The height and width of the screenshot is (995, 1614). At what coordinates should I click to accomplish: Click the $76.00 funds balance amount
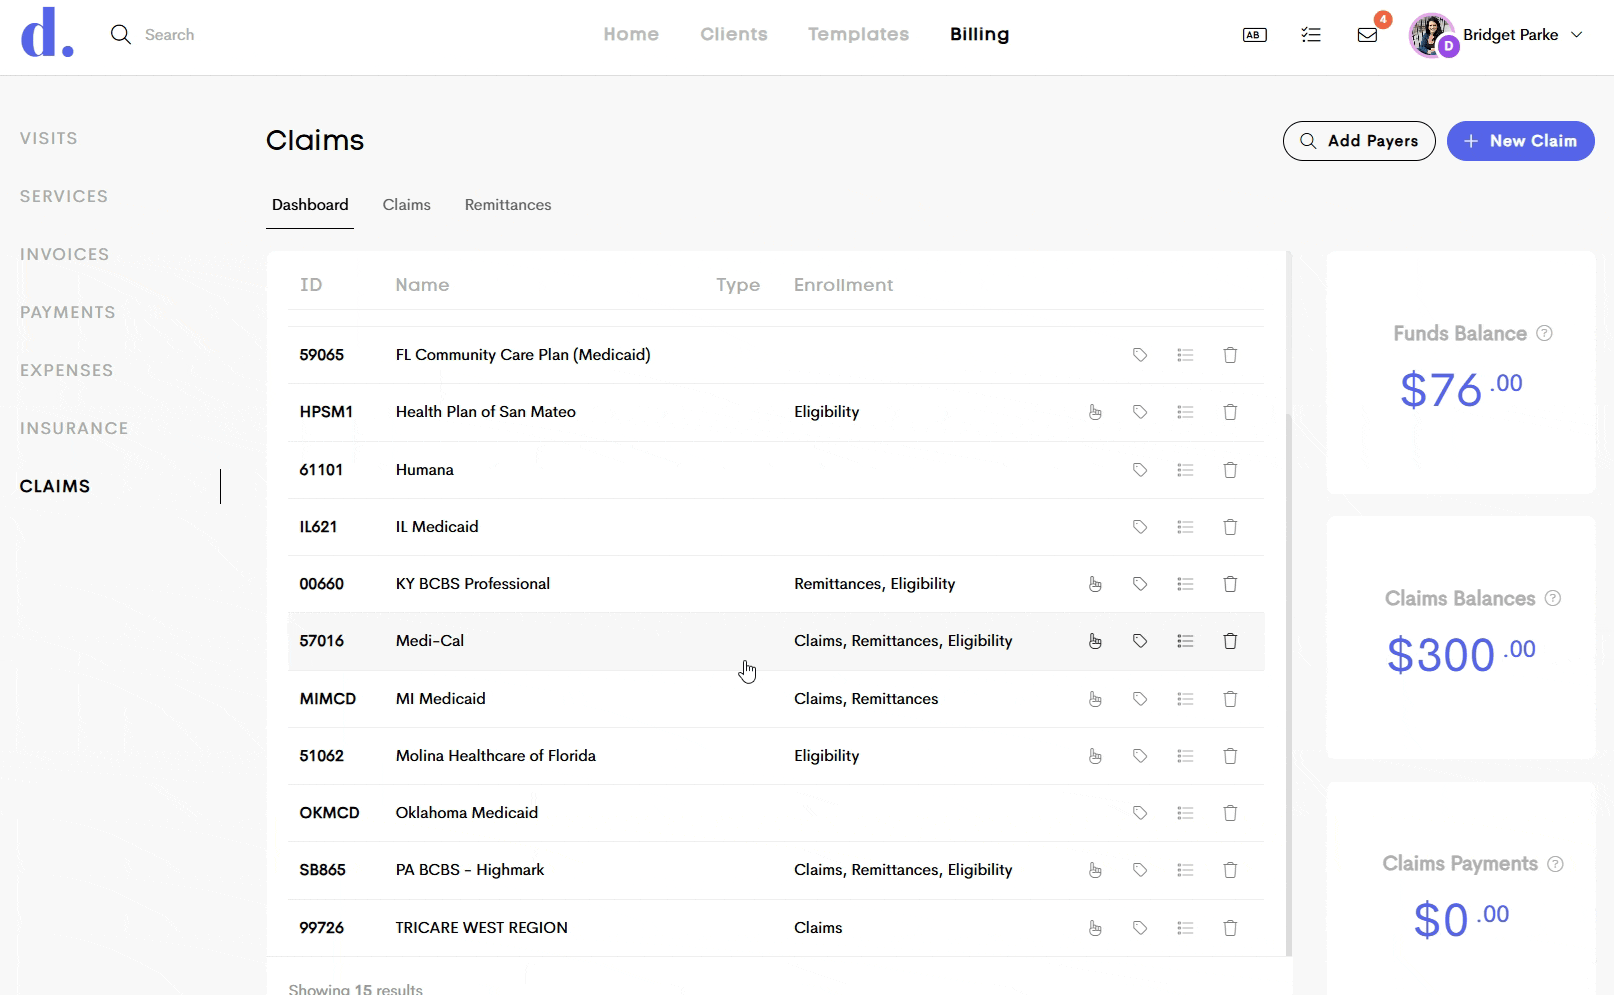pyautogui.click(x=1461, y=389)
